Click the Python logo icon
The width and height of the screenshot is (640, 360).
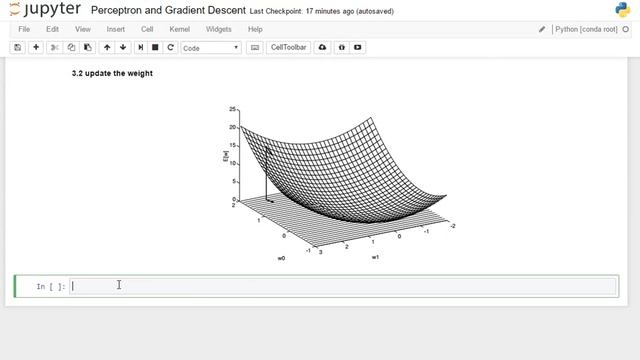point(622,10)
